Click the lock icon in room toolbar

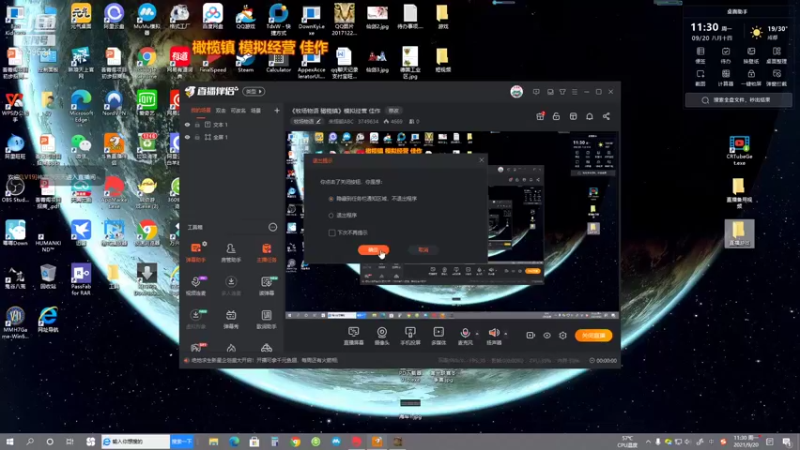point(557,116)
